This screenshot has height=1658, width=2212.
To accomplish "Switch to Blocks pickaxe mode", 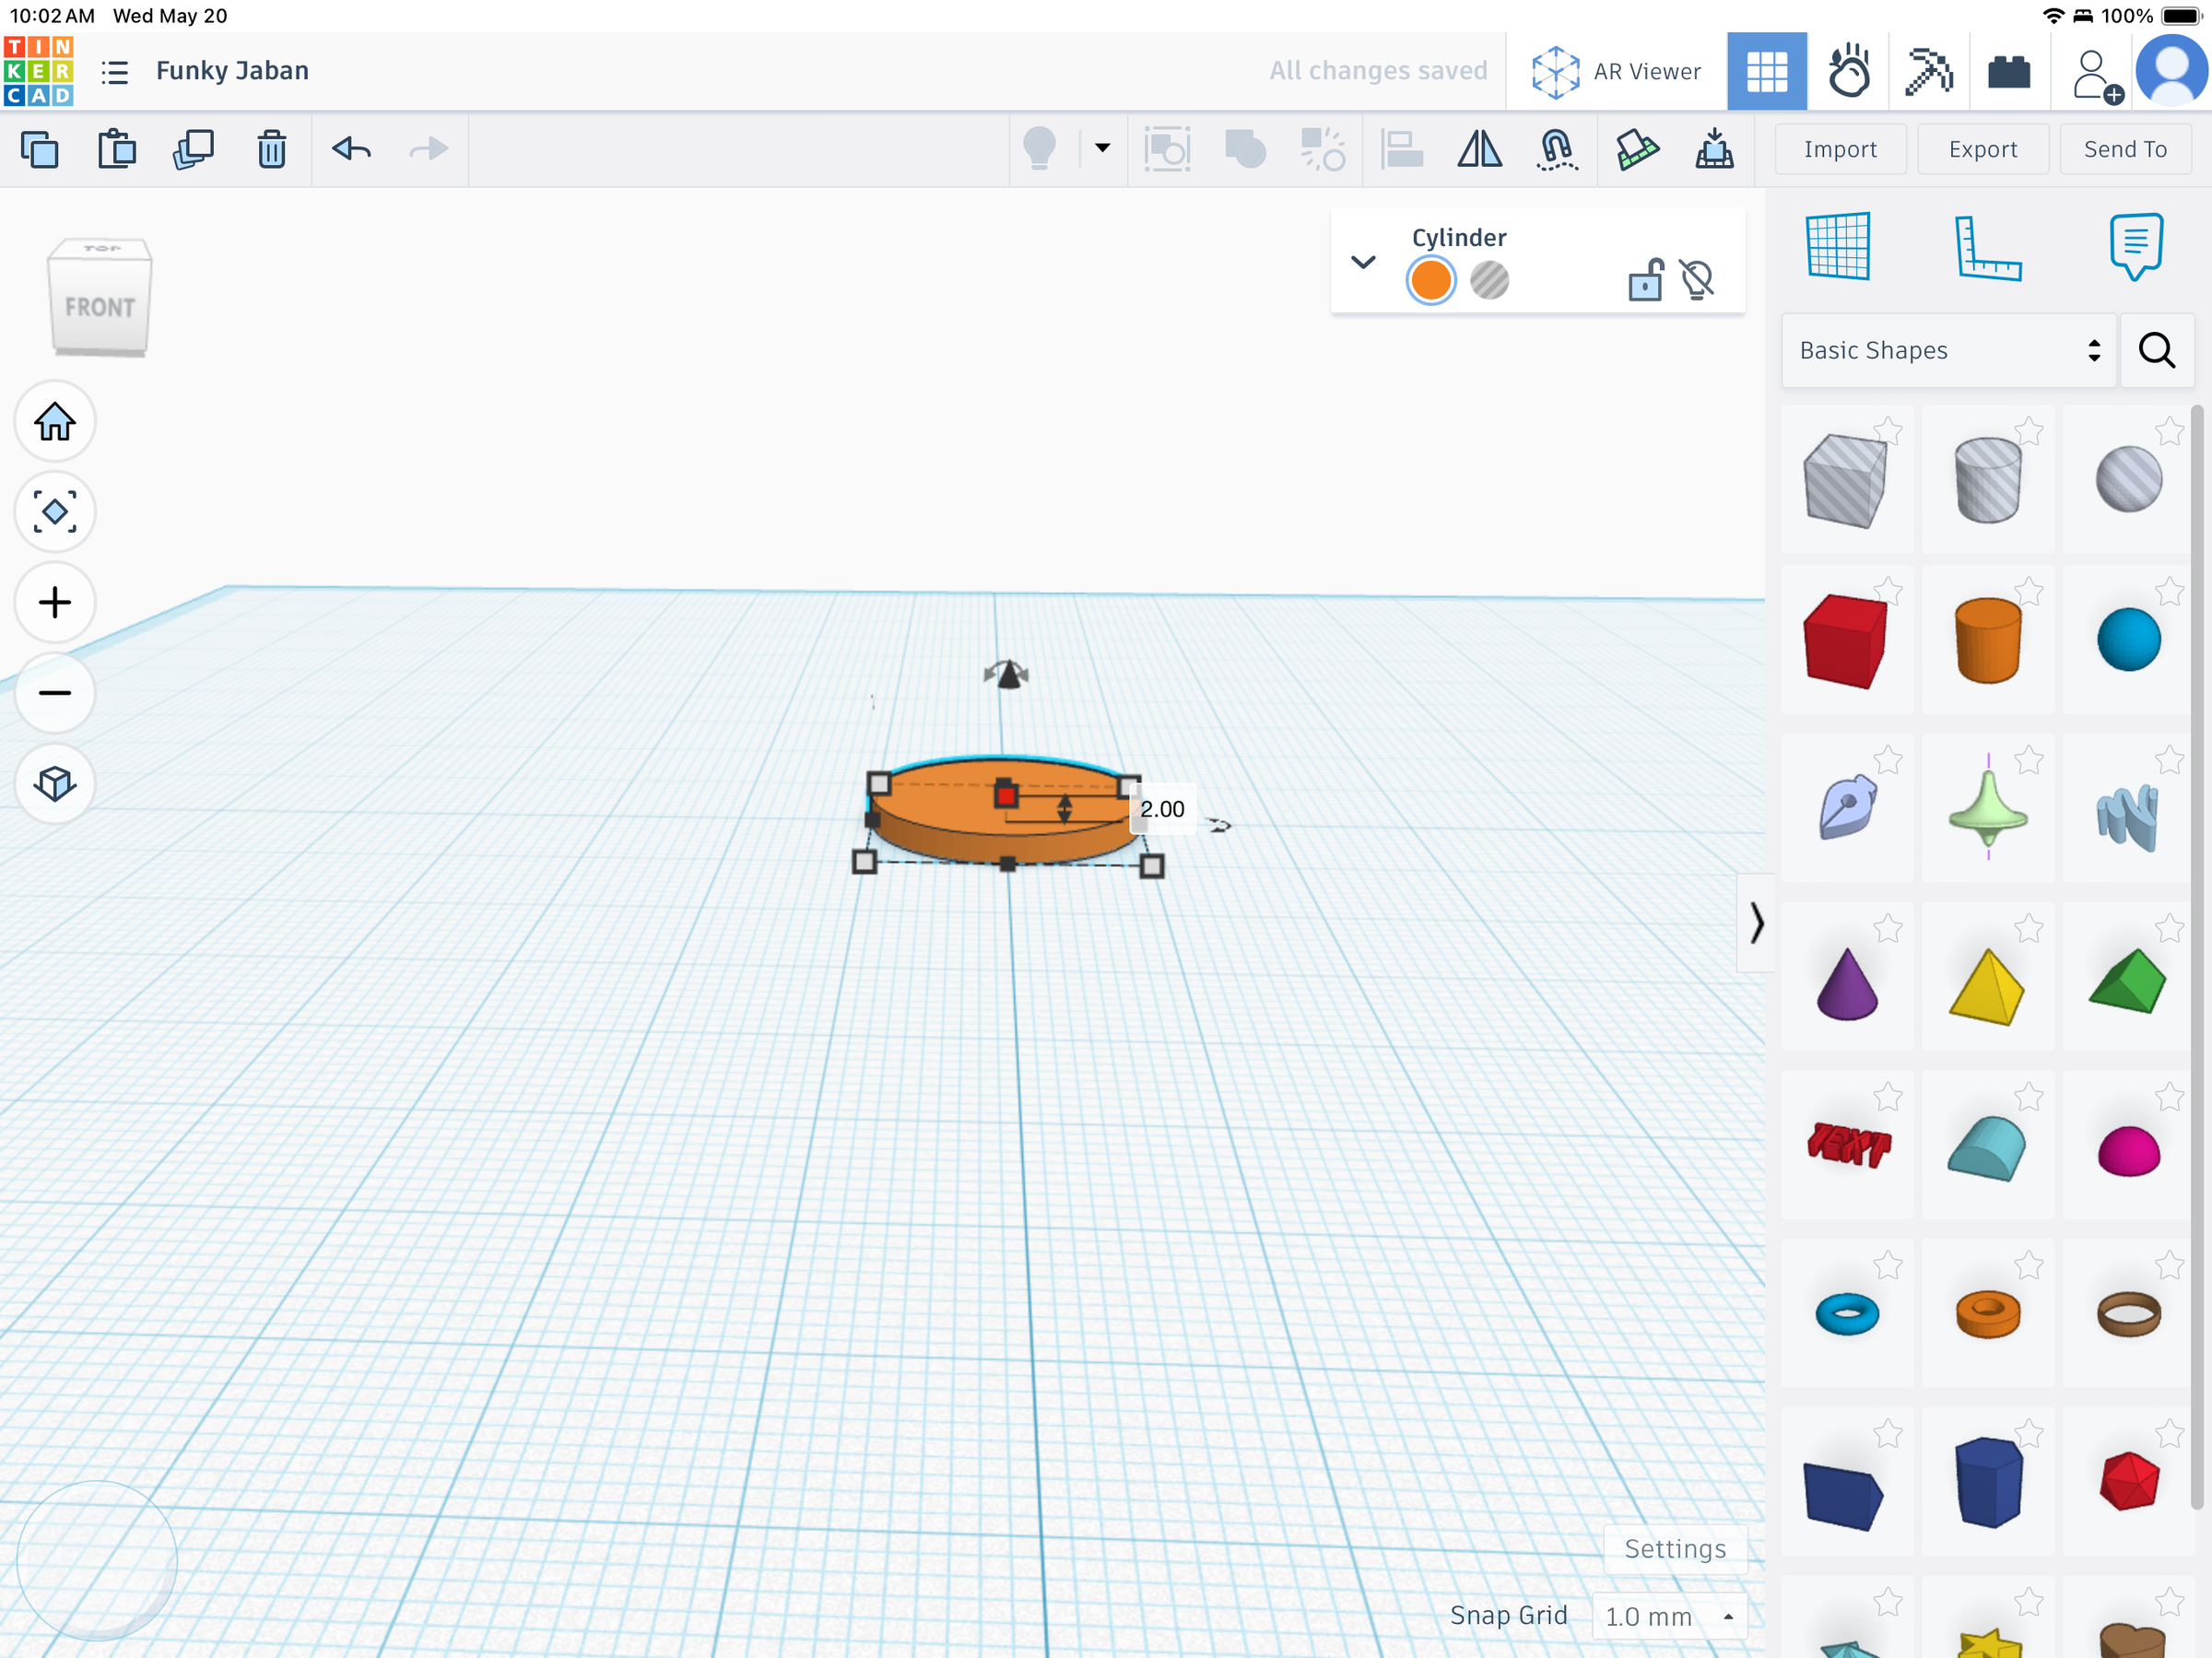I will 1929,72.
